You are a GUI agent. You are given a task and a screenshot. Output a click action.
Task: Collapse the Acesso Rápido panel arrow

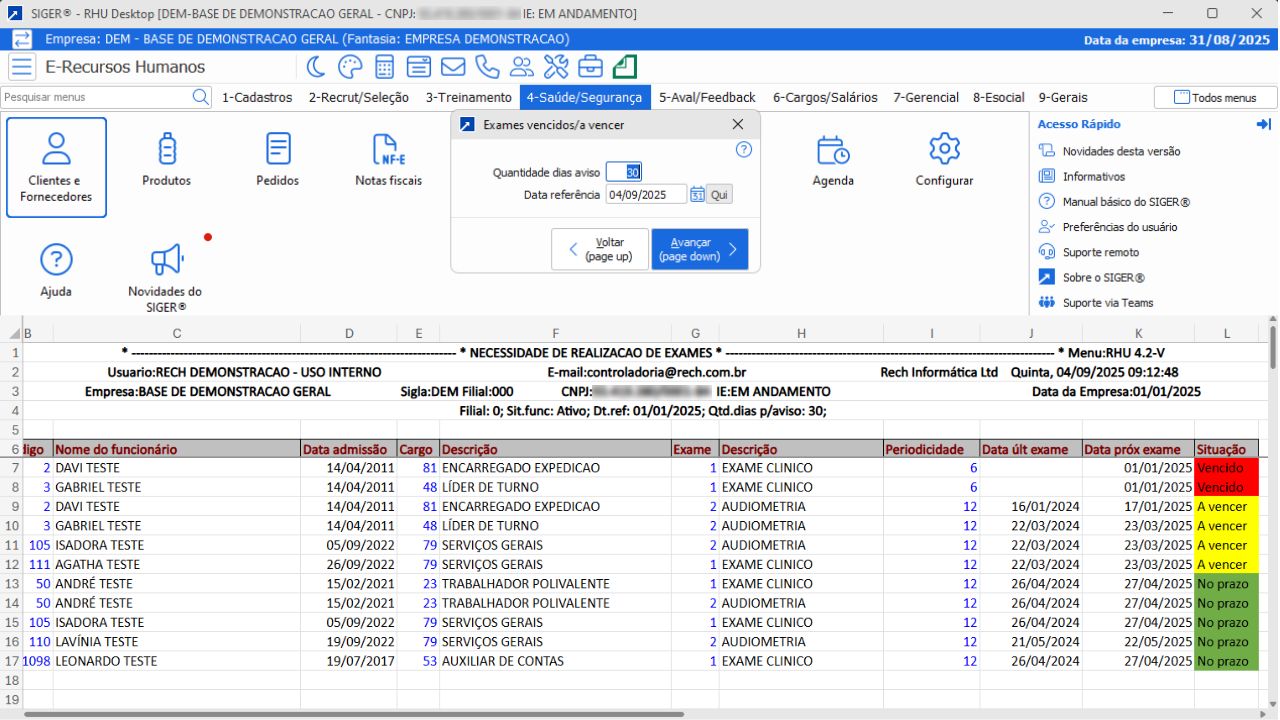click(x=1263, y=124)
